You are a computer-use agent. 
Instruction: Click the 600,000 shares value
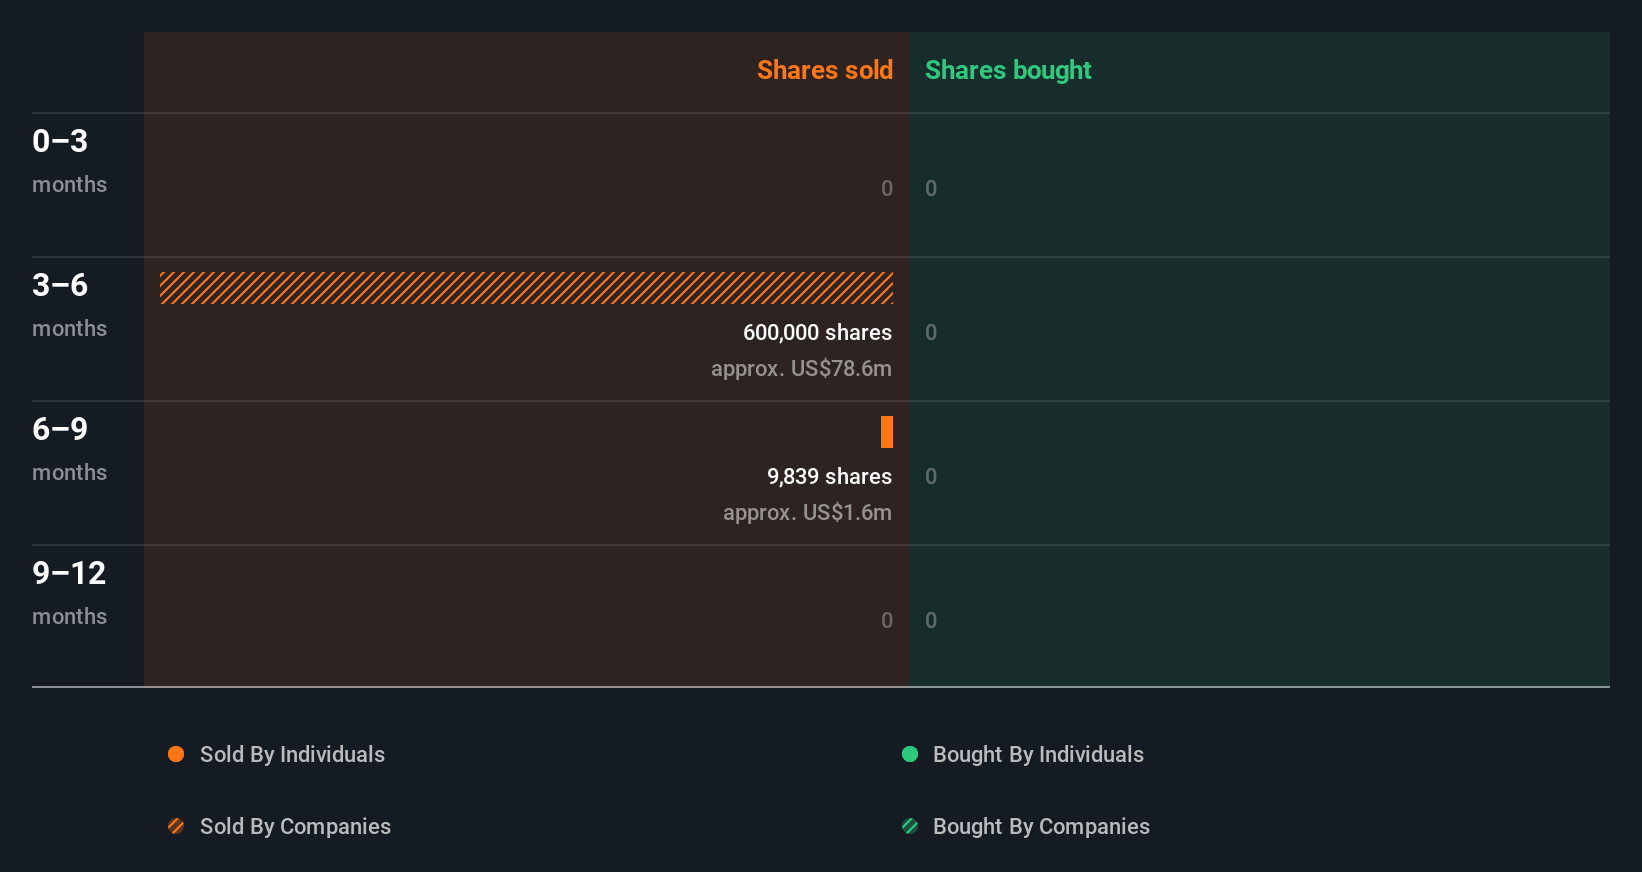[x=817, y=332]
